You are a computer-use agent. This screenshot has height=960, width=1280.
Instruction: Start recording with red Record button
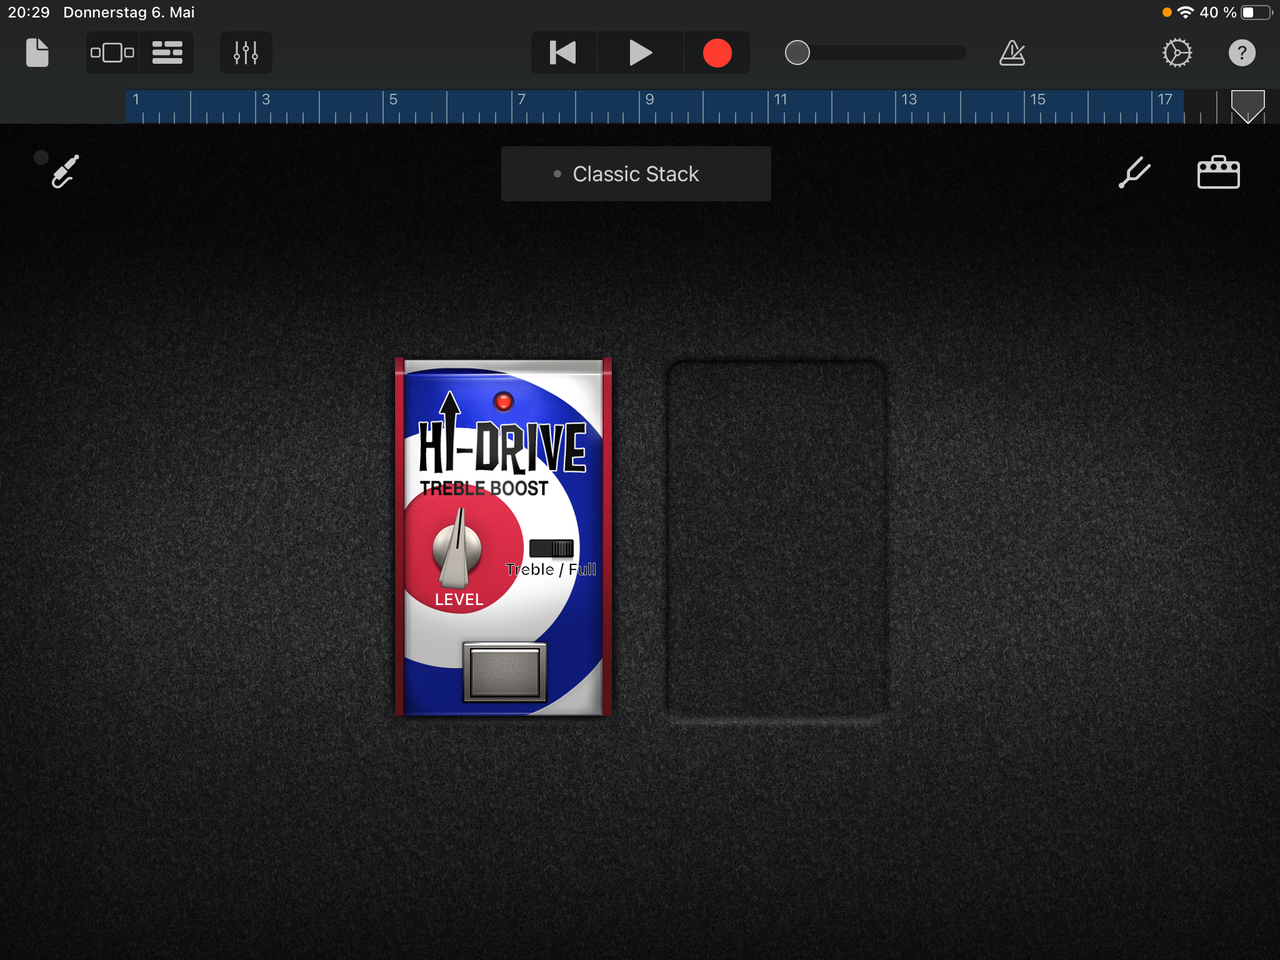tap(717, 53)
